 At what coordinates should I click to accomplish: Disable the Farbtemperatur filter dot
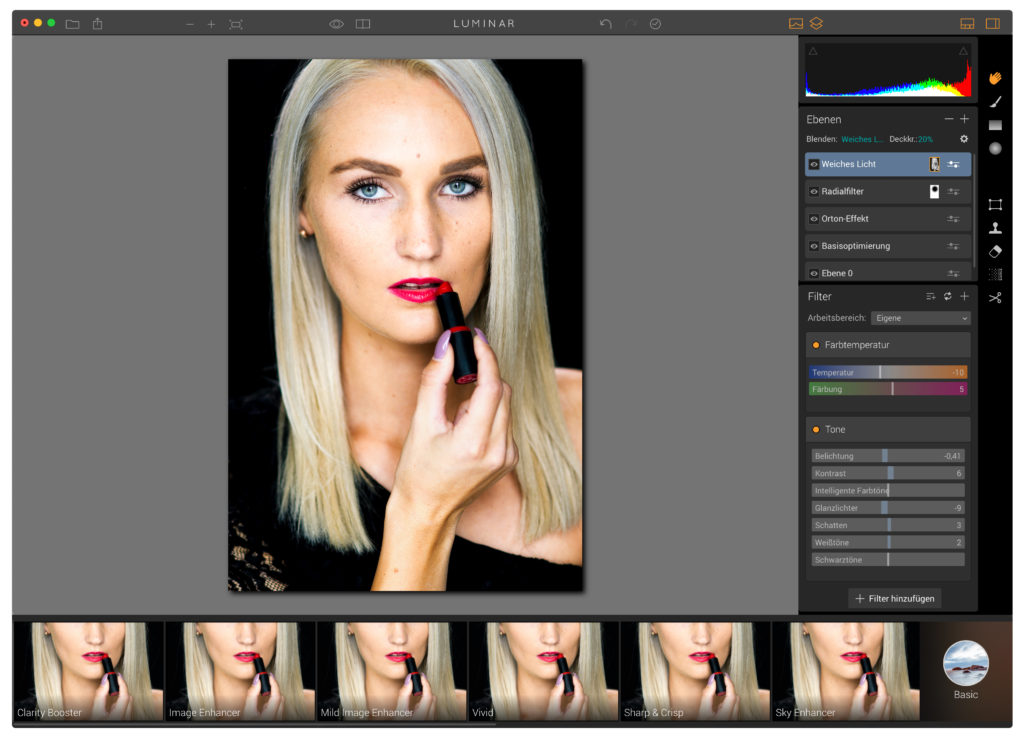816,345
